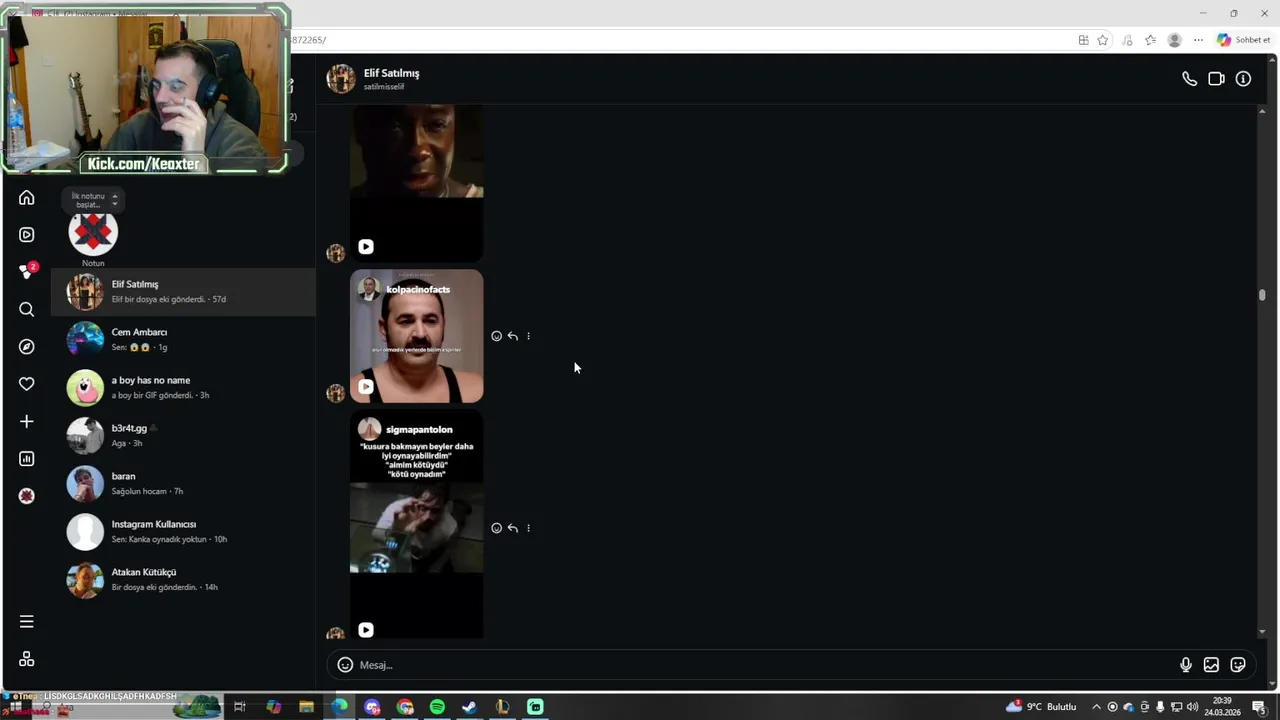Open profile avatar in the left sidebar
Screen dimensions: 1280x720
pos(27,496)
